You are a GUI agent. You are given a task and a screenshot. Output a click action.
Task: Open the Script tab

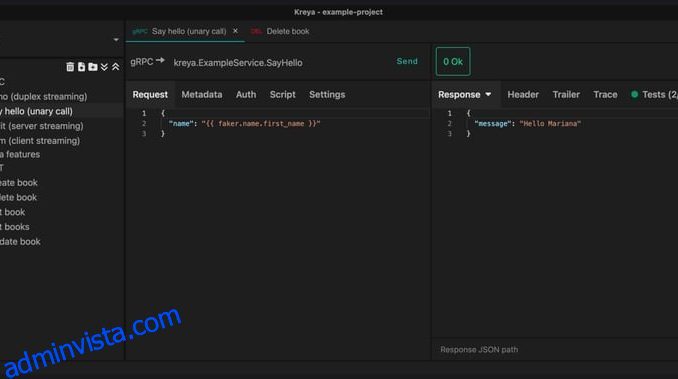(282, 95)
